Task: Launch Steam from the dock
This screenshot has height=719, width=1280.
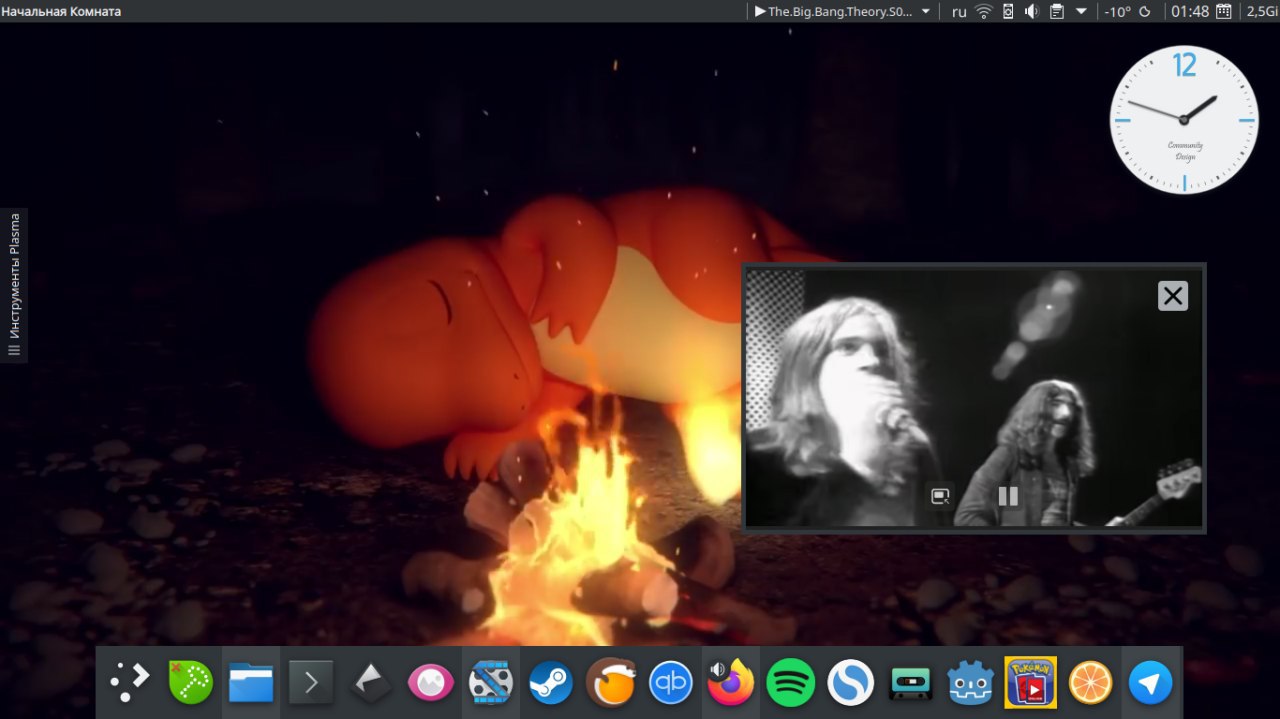Action: pos(551,683)
